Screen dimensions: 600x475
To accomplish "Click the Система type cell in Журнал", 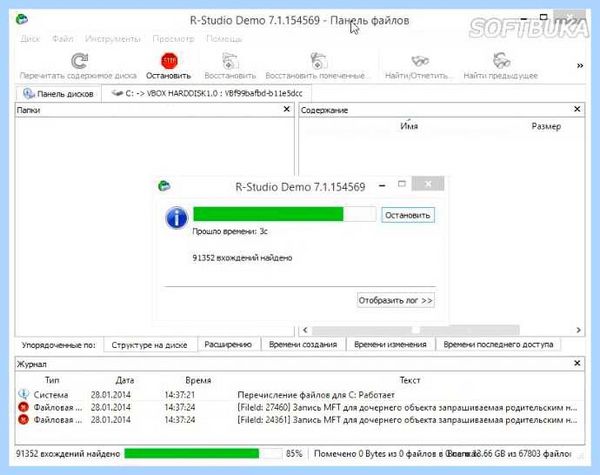I will [51, 395].
